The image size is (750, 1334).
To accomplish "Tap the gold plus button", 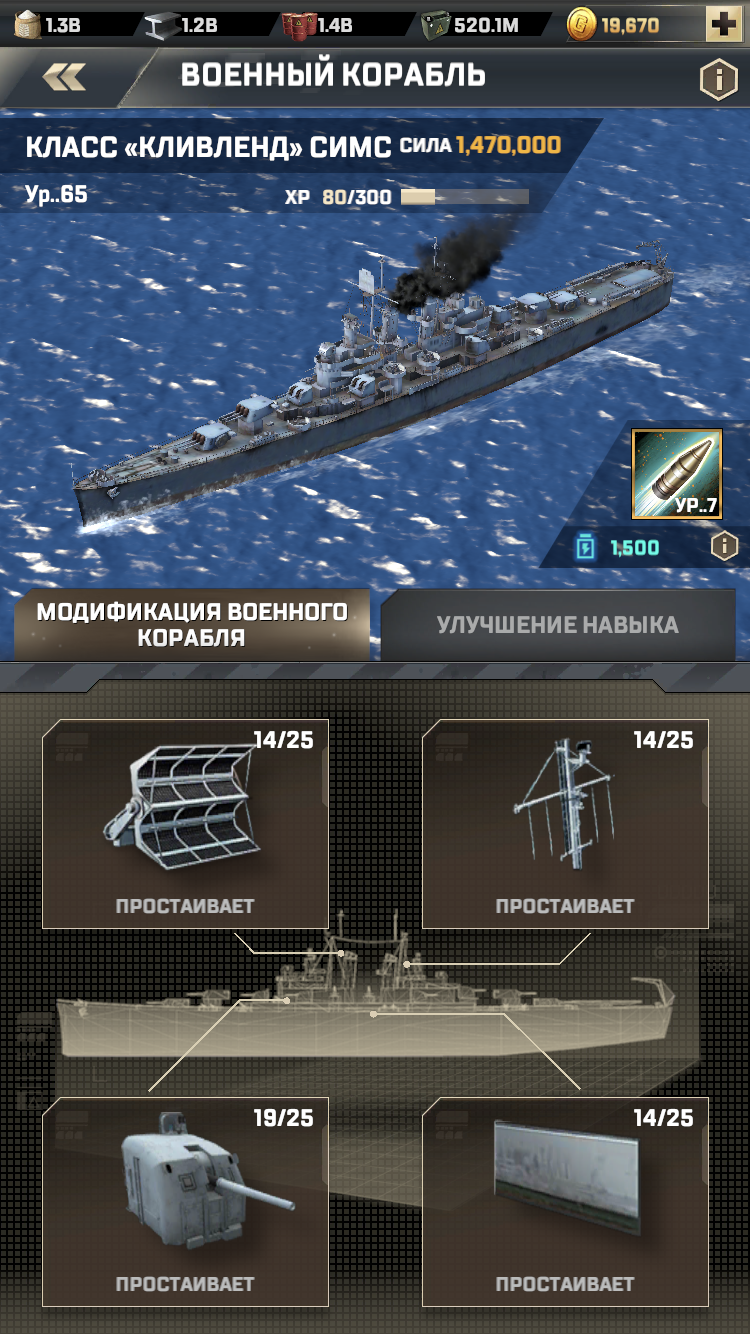I will click(723, 24).
